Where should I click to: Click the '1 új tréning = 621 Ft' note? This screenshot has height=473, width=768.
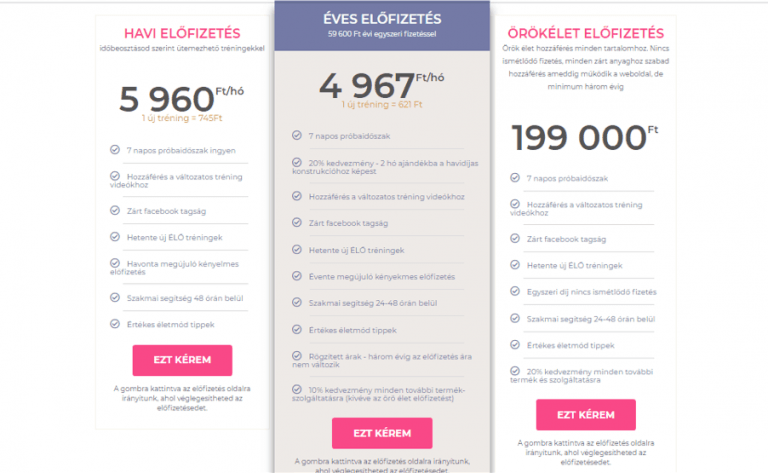point(382,104)
